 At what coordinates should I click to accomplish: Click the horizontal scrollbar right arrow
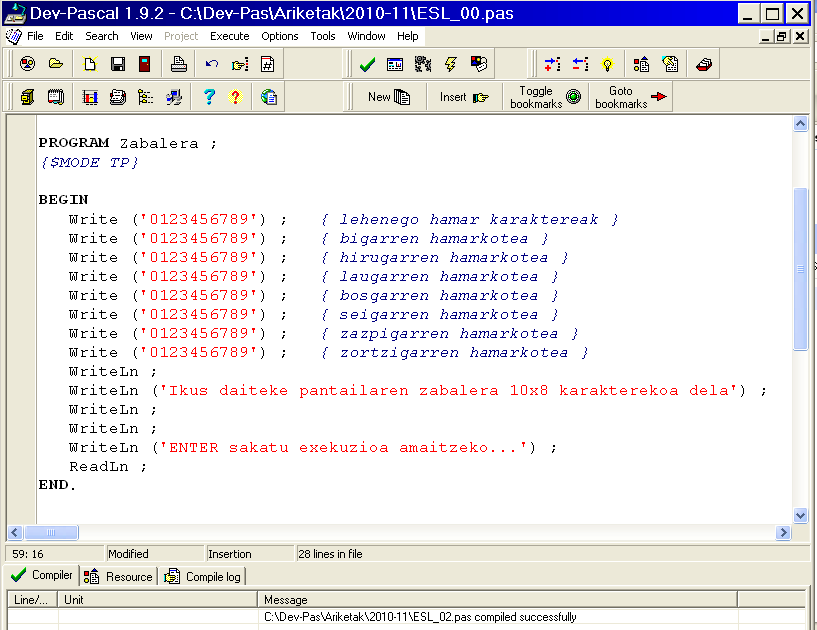(783, 533)
